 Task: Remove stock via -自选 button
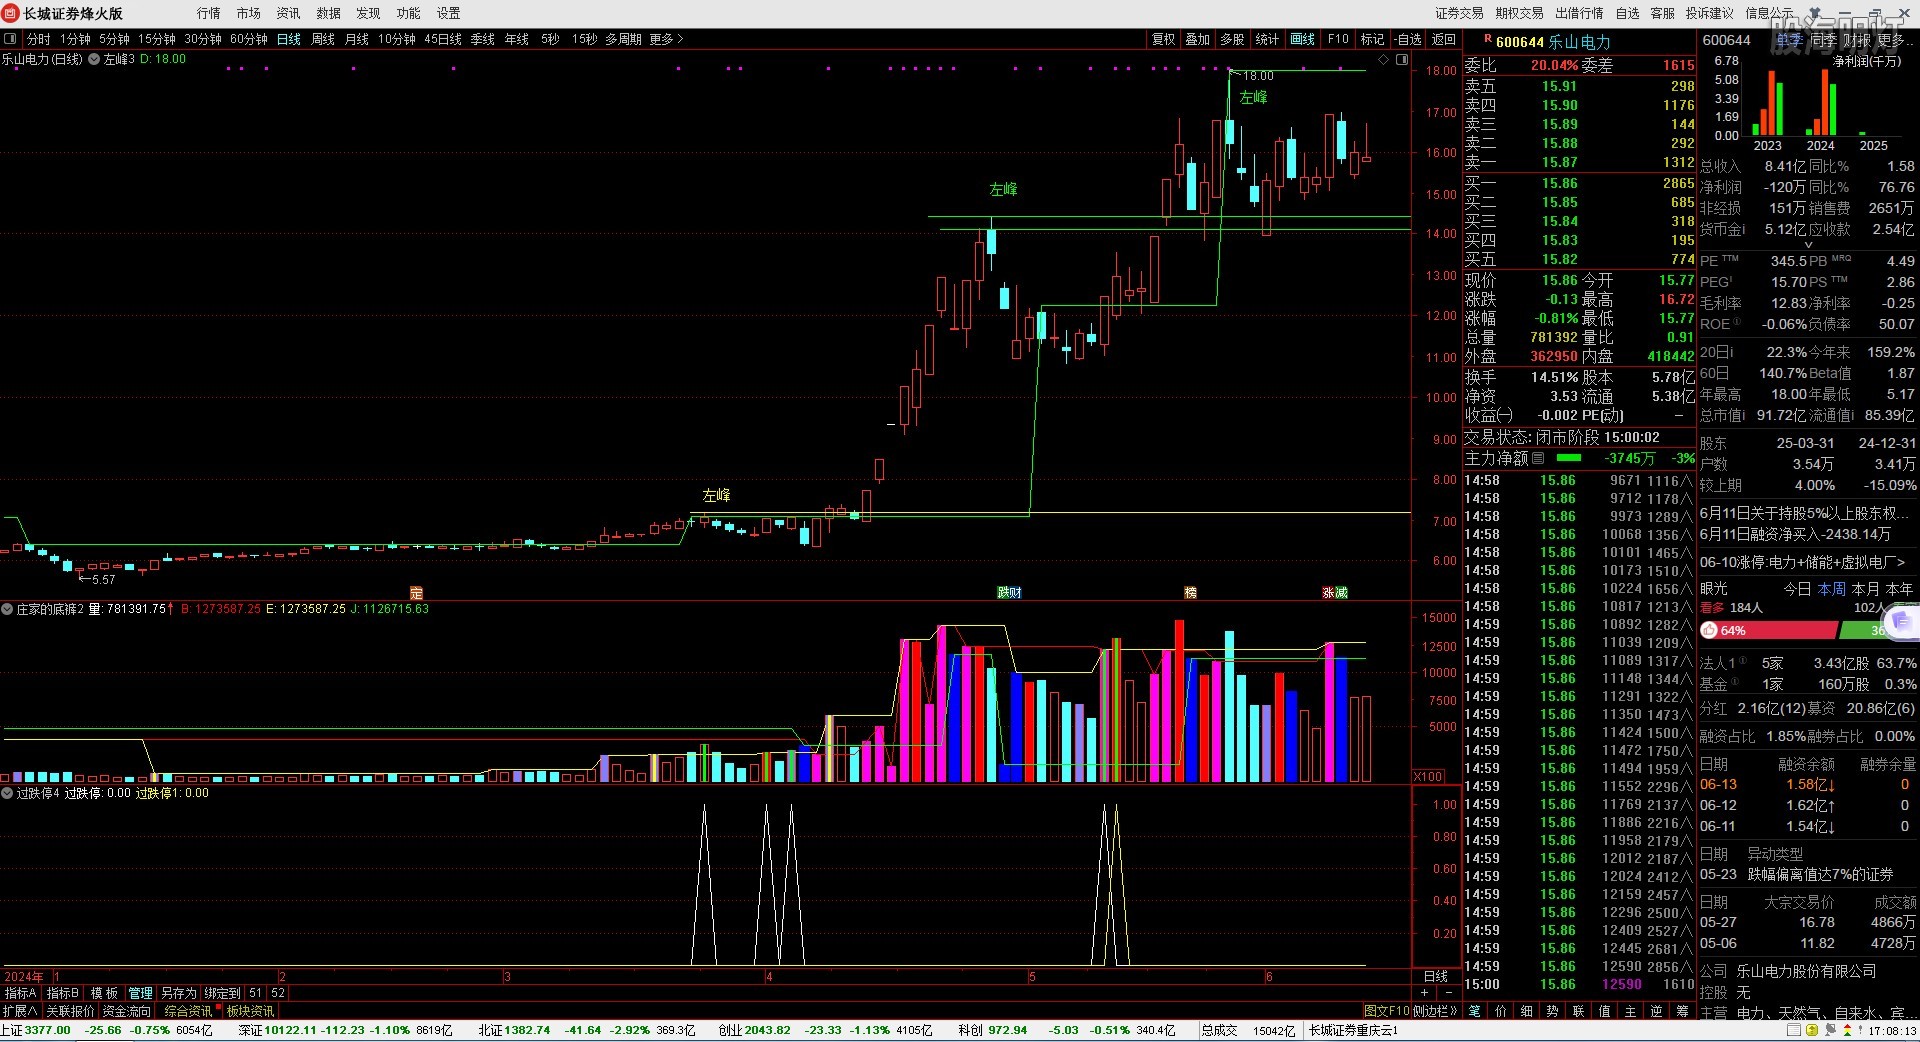[x=1408, y=39]
